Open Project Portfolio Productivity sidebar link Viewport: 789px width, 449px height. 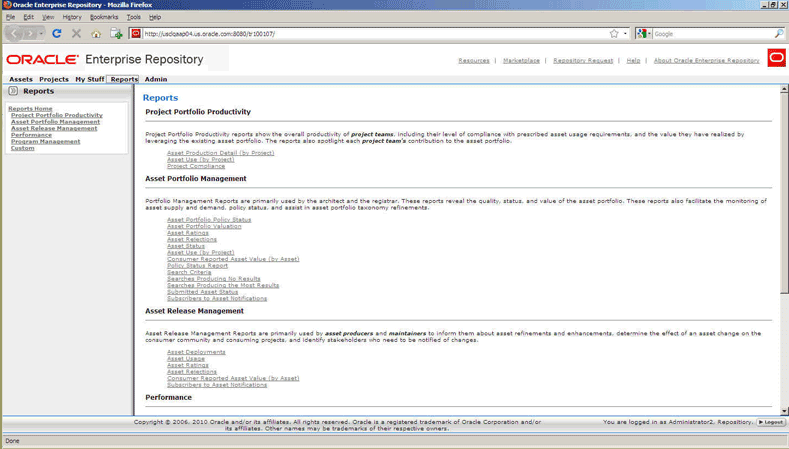coord(57,115)
